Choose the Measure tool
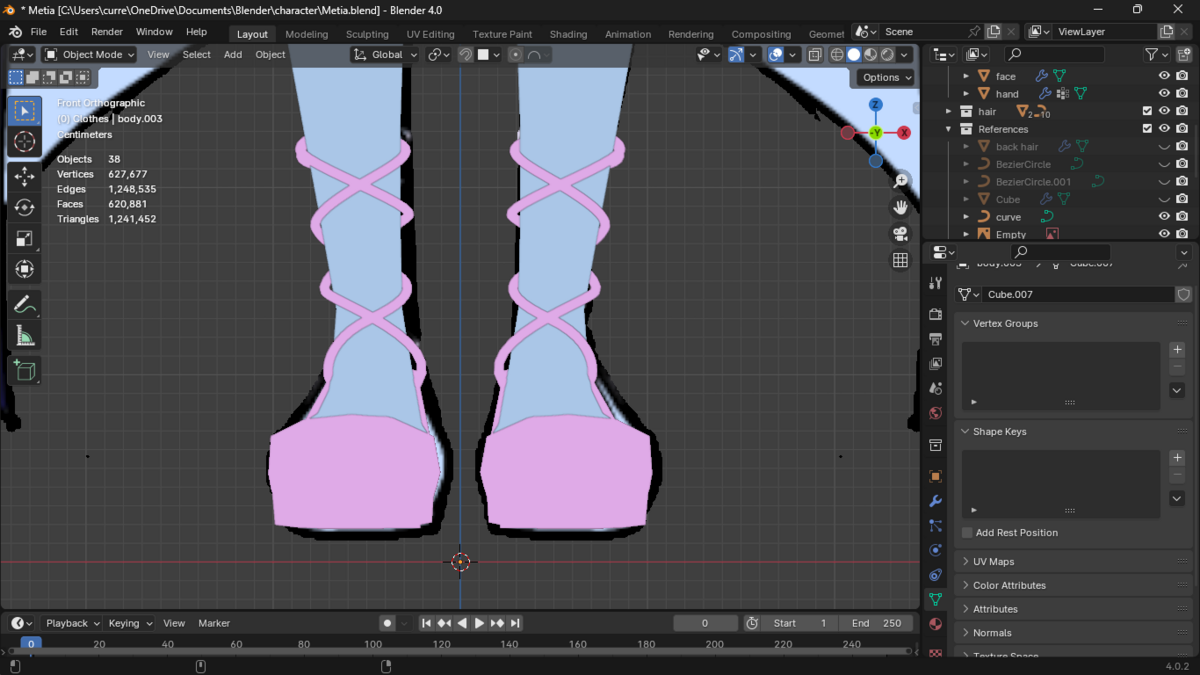Viewport: 1200px width, 675px height. pos(25,336)
